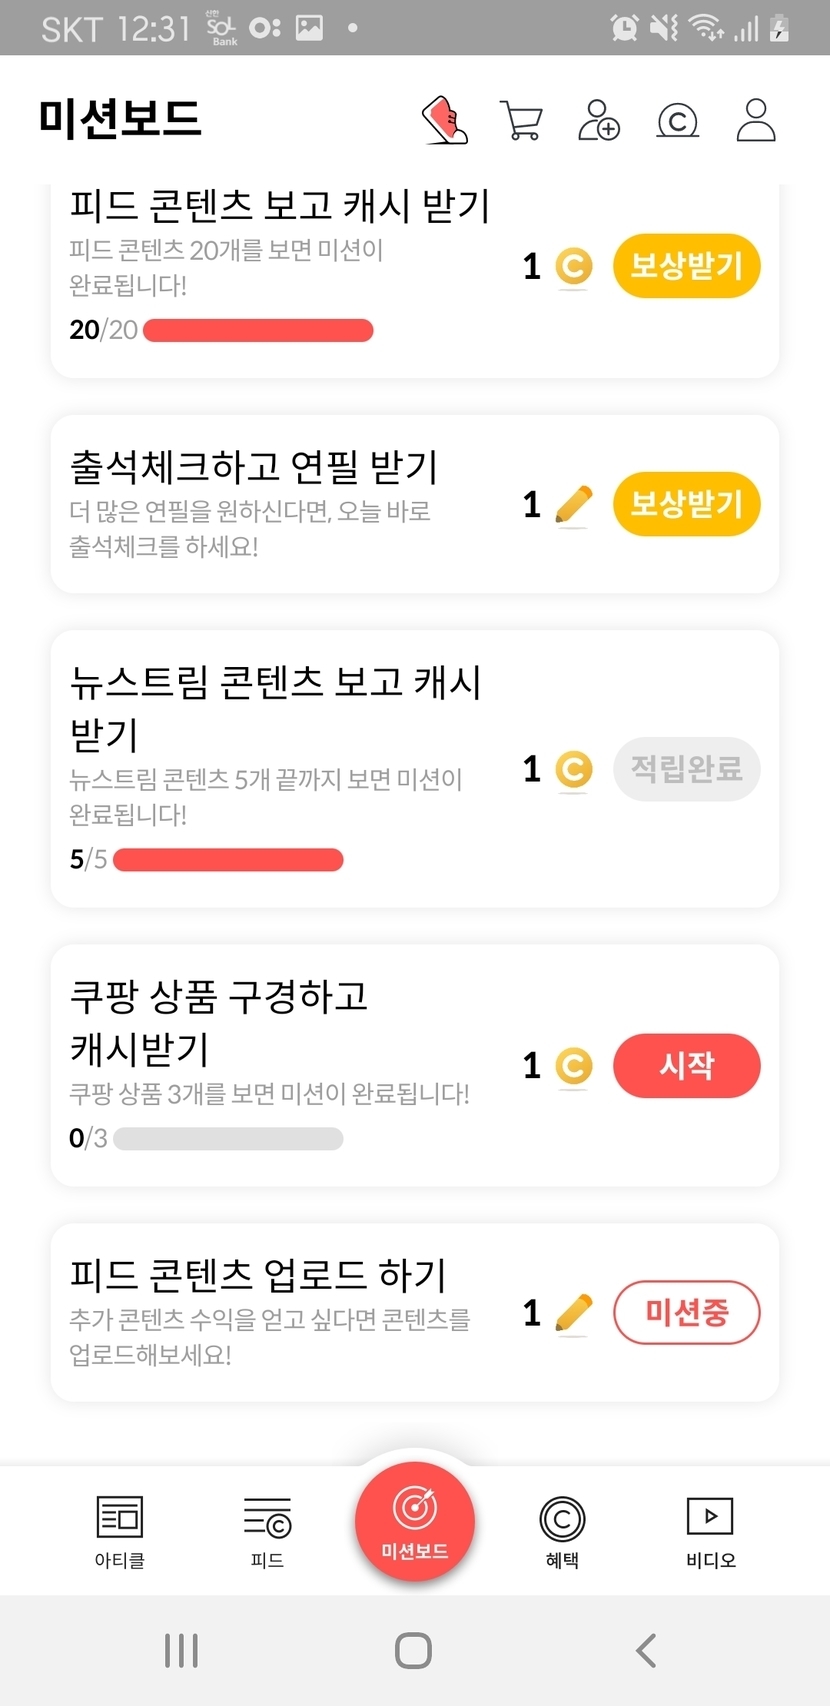Tap the 20/20 feed progress bar

(258, 330)
